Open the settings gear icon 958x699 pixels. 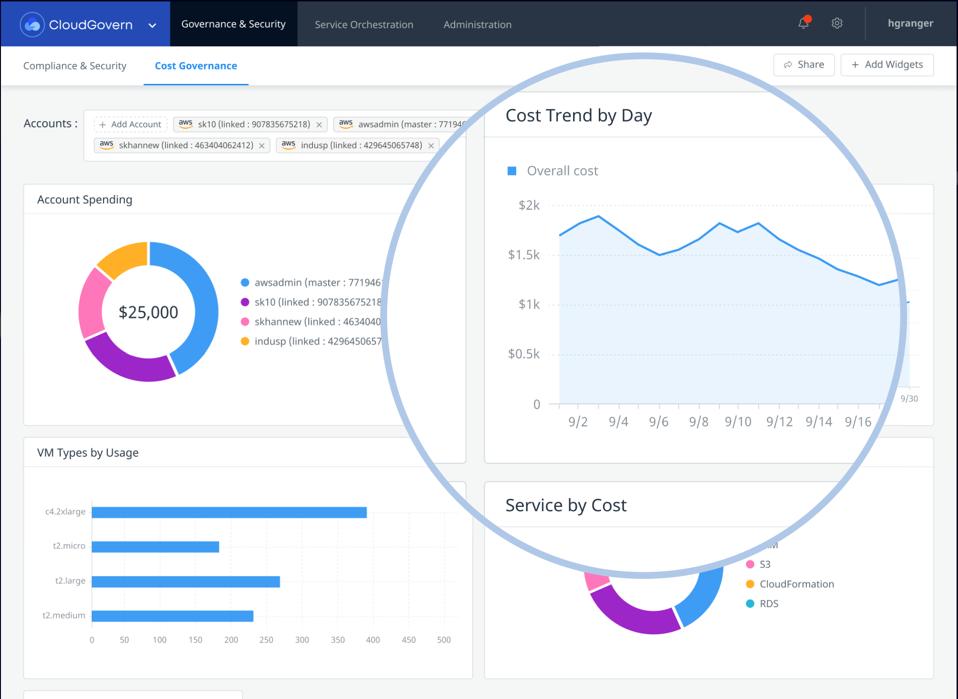tap(837, 23)
